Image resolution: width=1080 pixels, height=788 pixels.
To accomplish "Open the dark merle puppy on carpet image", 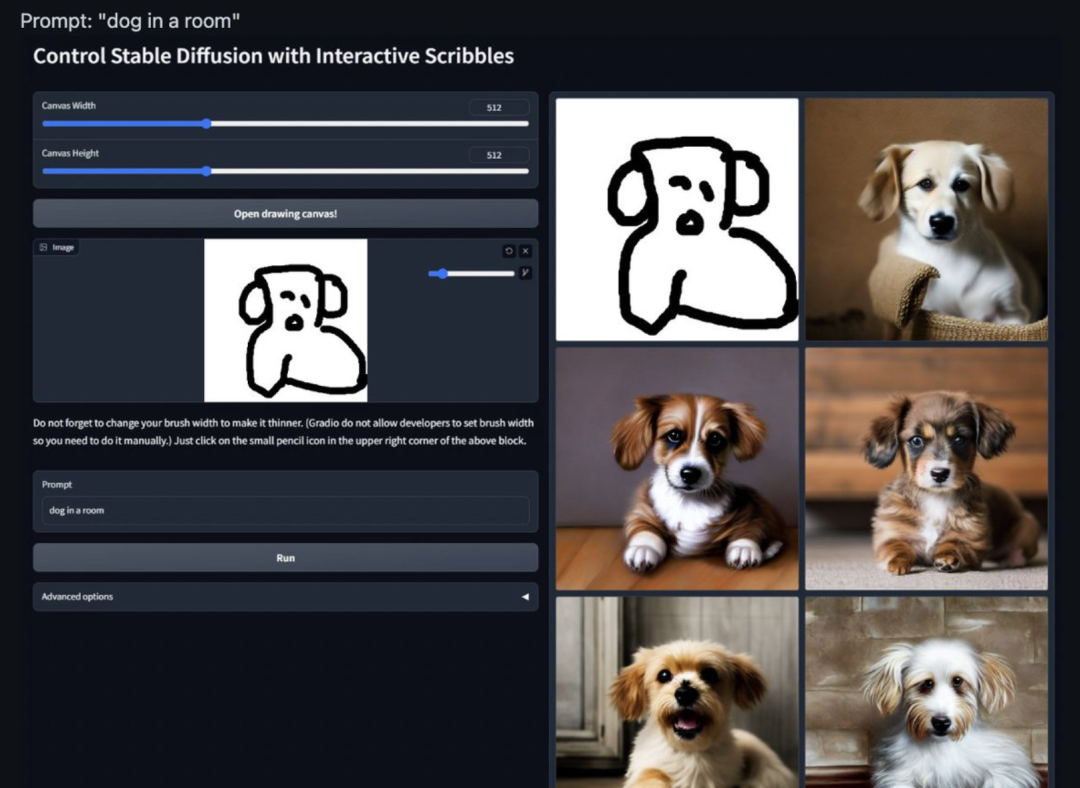I will point(926,468).
